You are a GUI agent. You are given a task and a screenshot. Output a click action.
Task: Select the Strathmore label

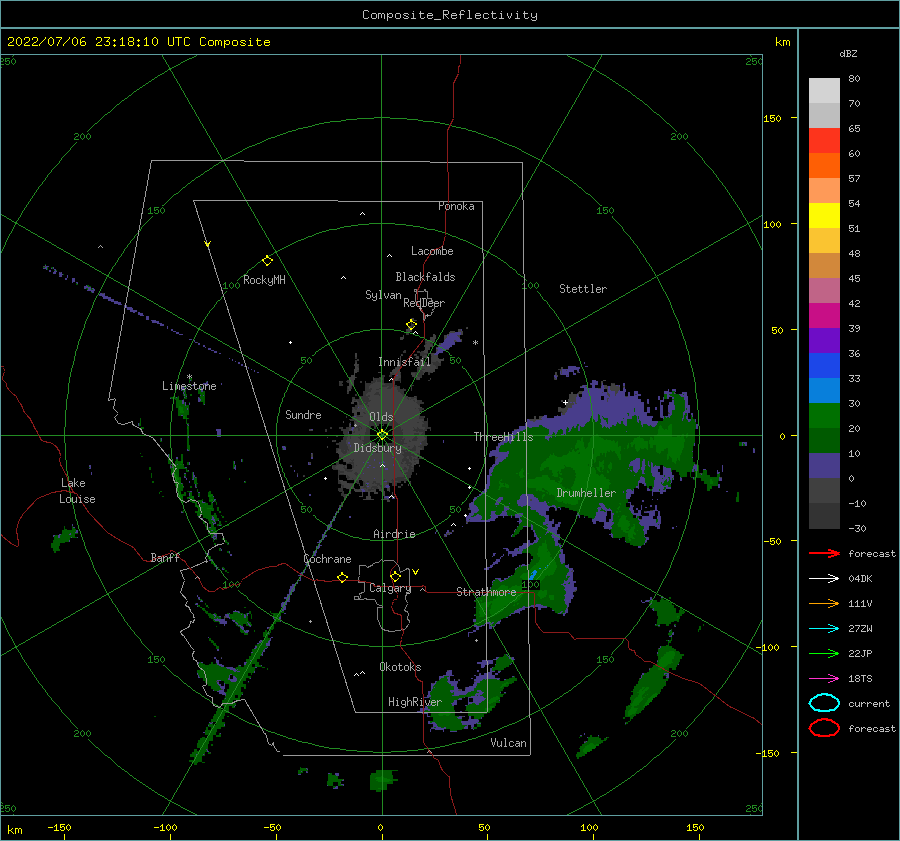click(x=486, y=592)
